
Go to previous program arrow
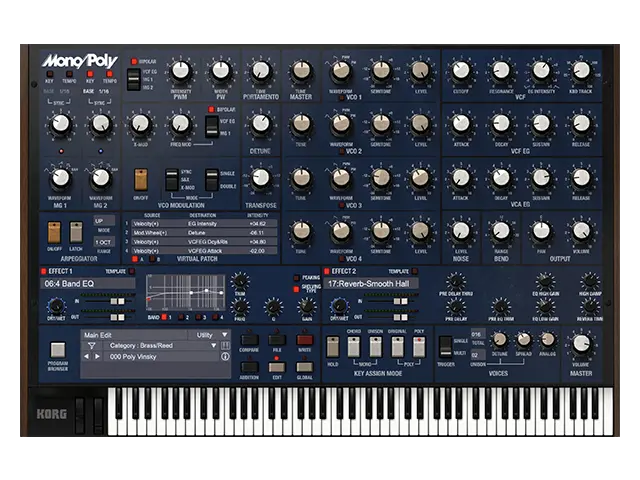87,356
